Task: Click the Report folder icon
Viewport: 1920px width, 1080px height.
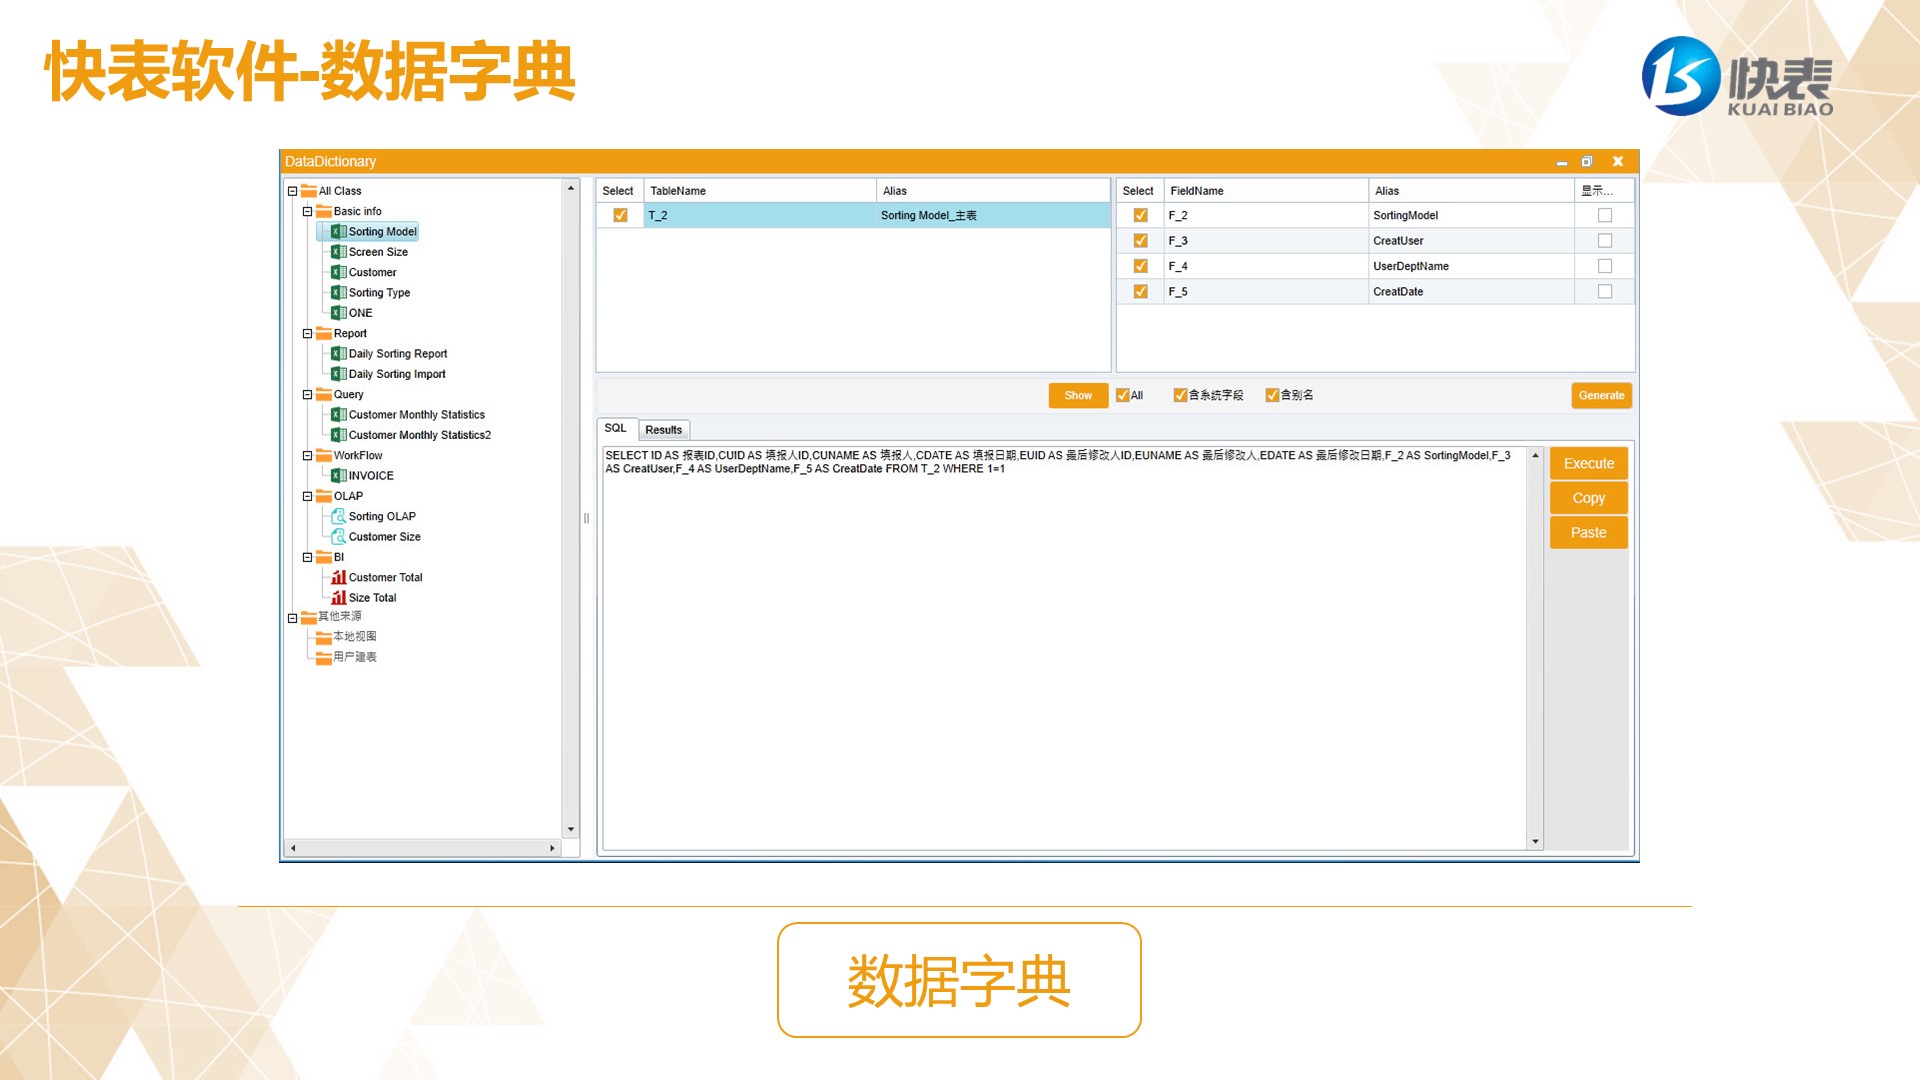Action: click(x=324, y=333)
